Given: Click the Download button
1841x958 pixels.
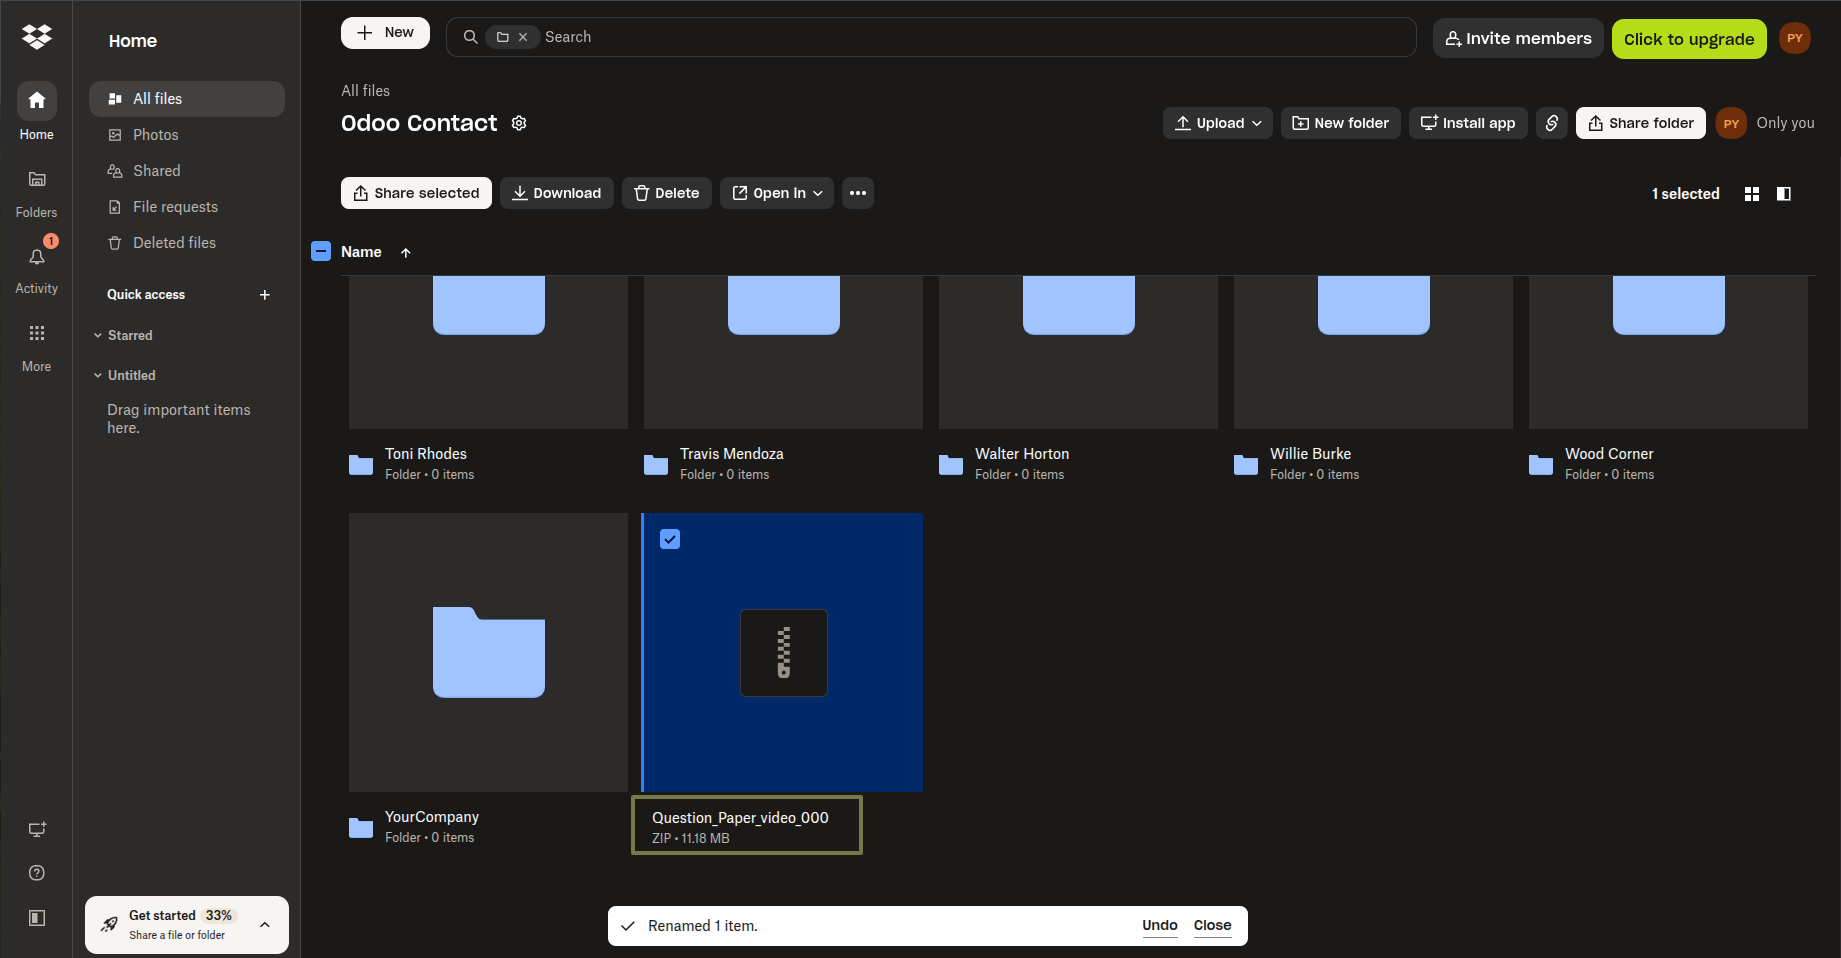Looking at the screenshot, I should 557,193.
